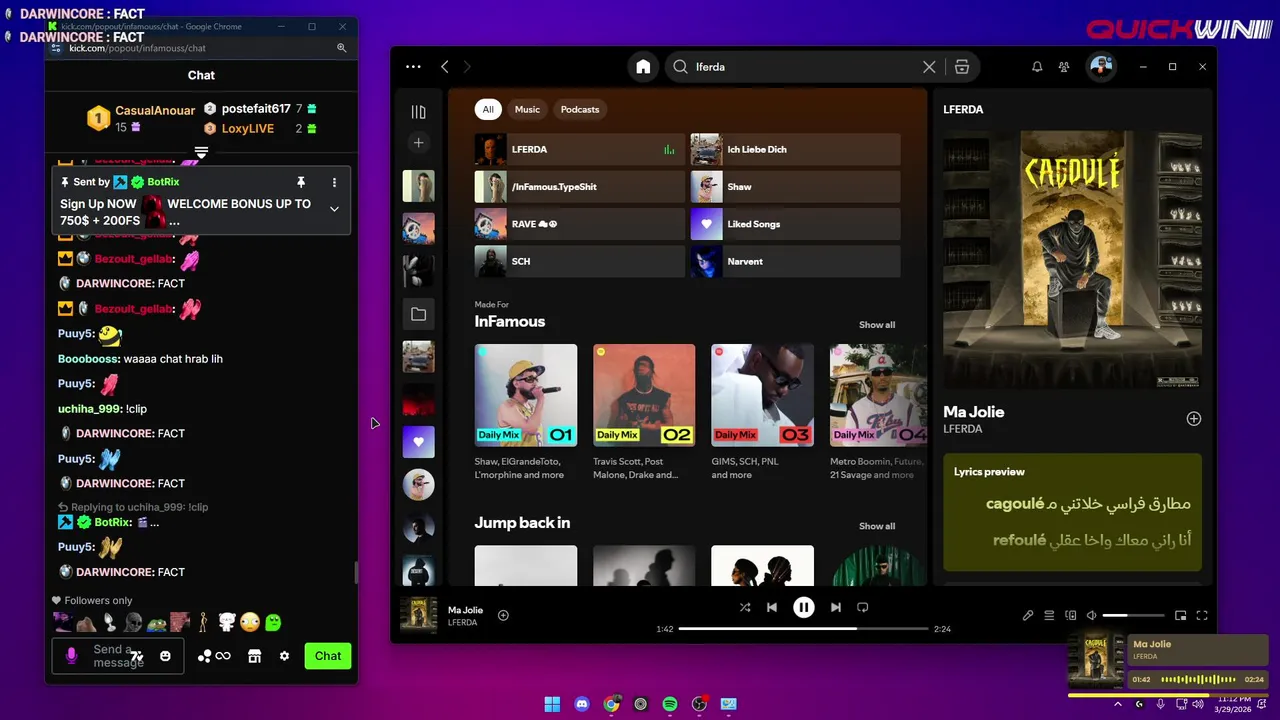Send message with green Chat button

328,656
